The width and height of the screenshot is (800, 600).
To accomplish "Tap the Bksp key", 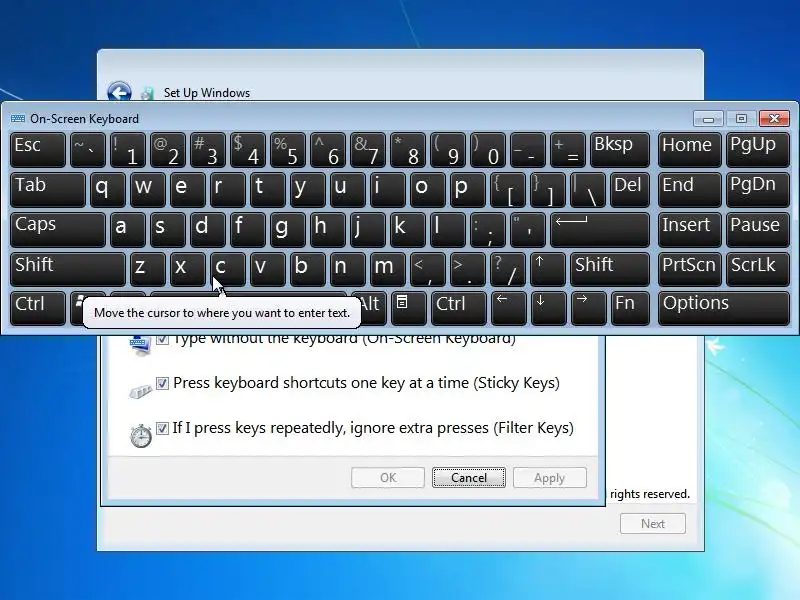I will (620, 149).
